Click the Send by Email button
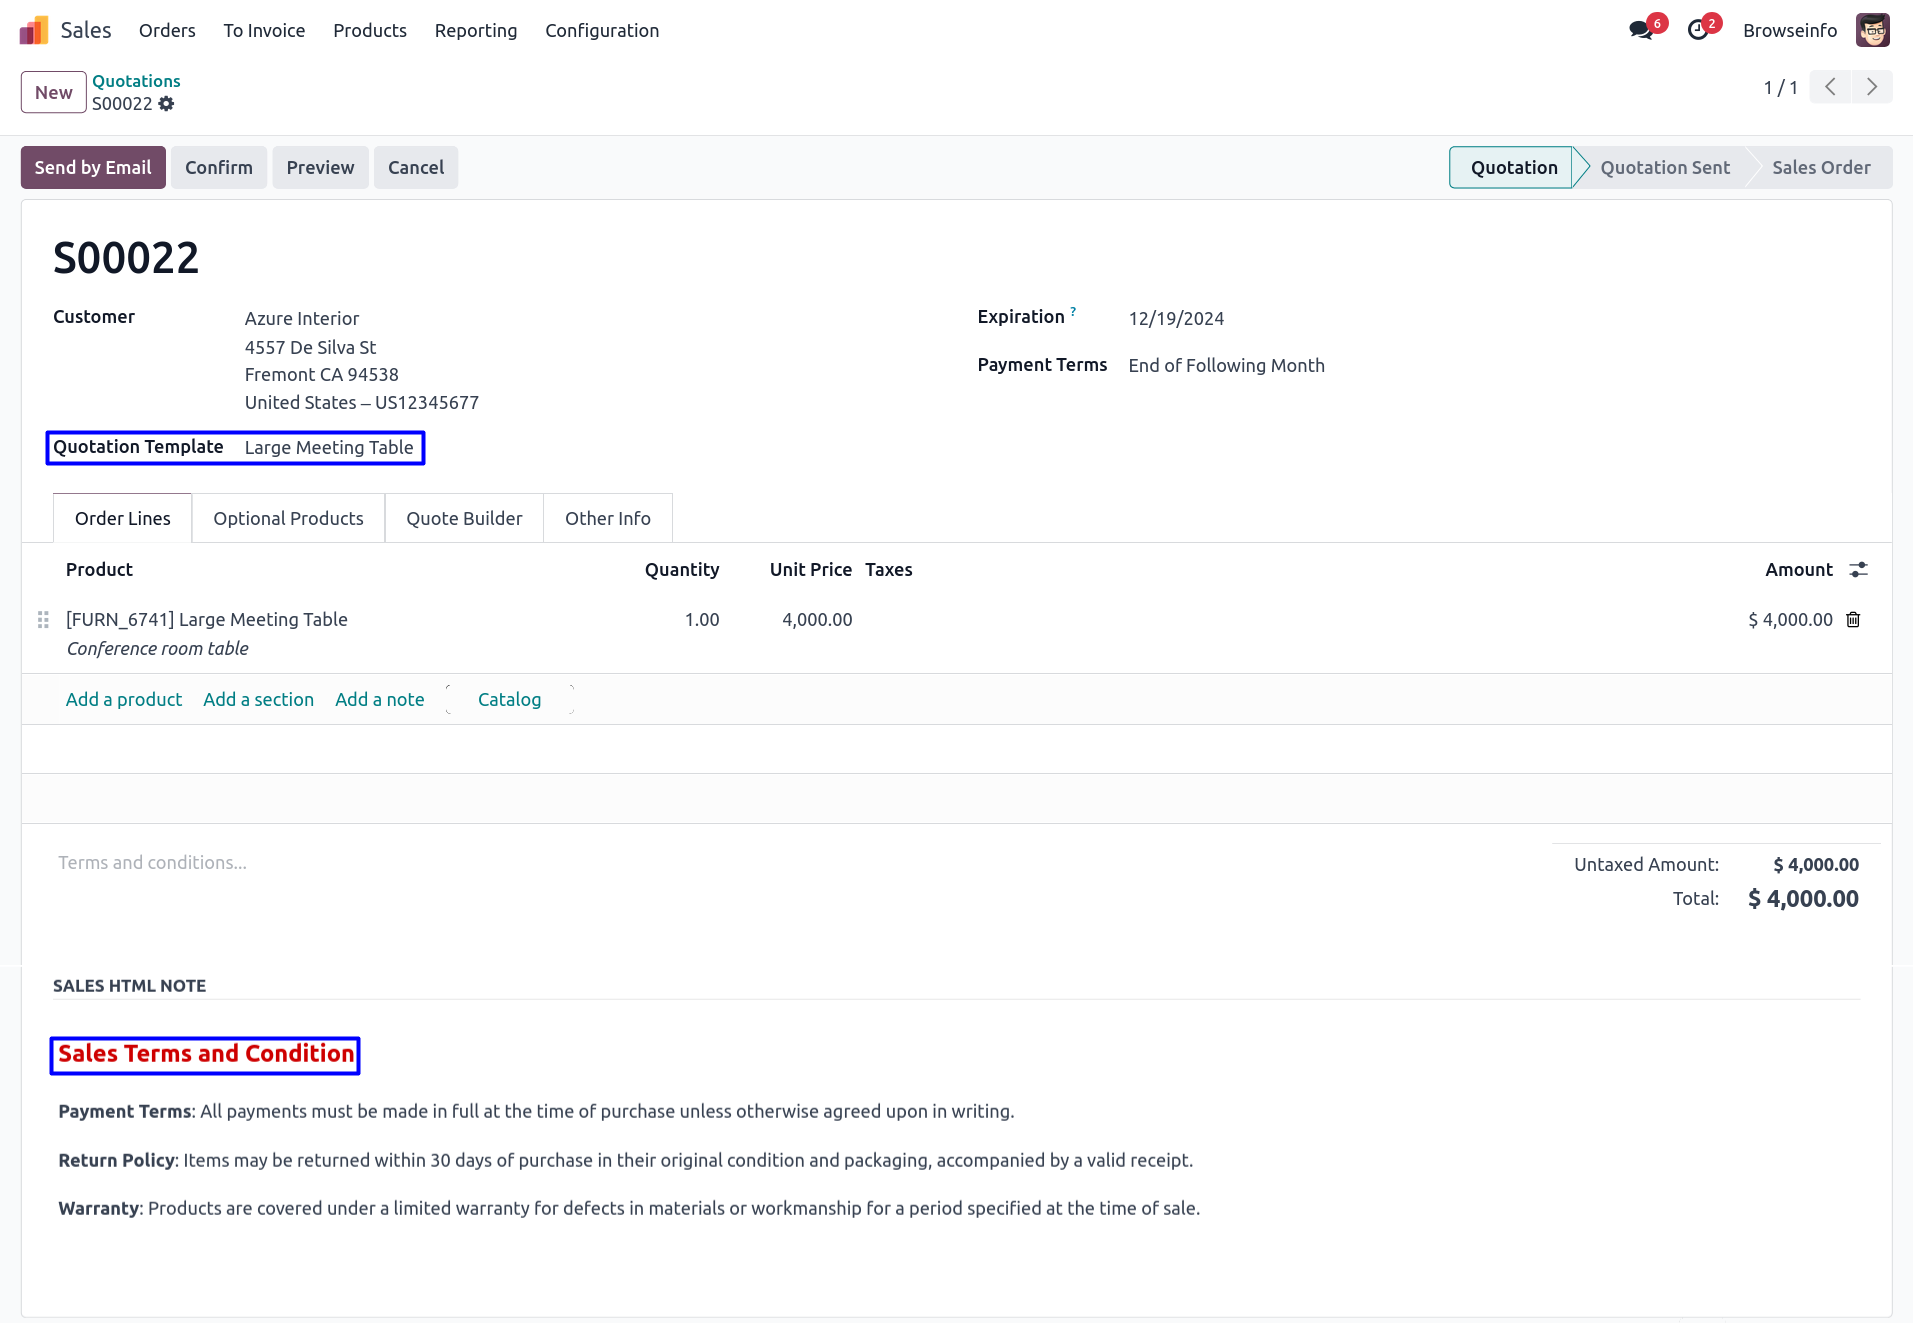The image size is (1913, 1323). pos(93,168)
